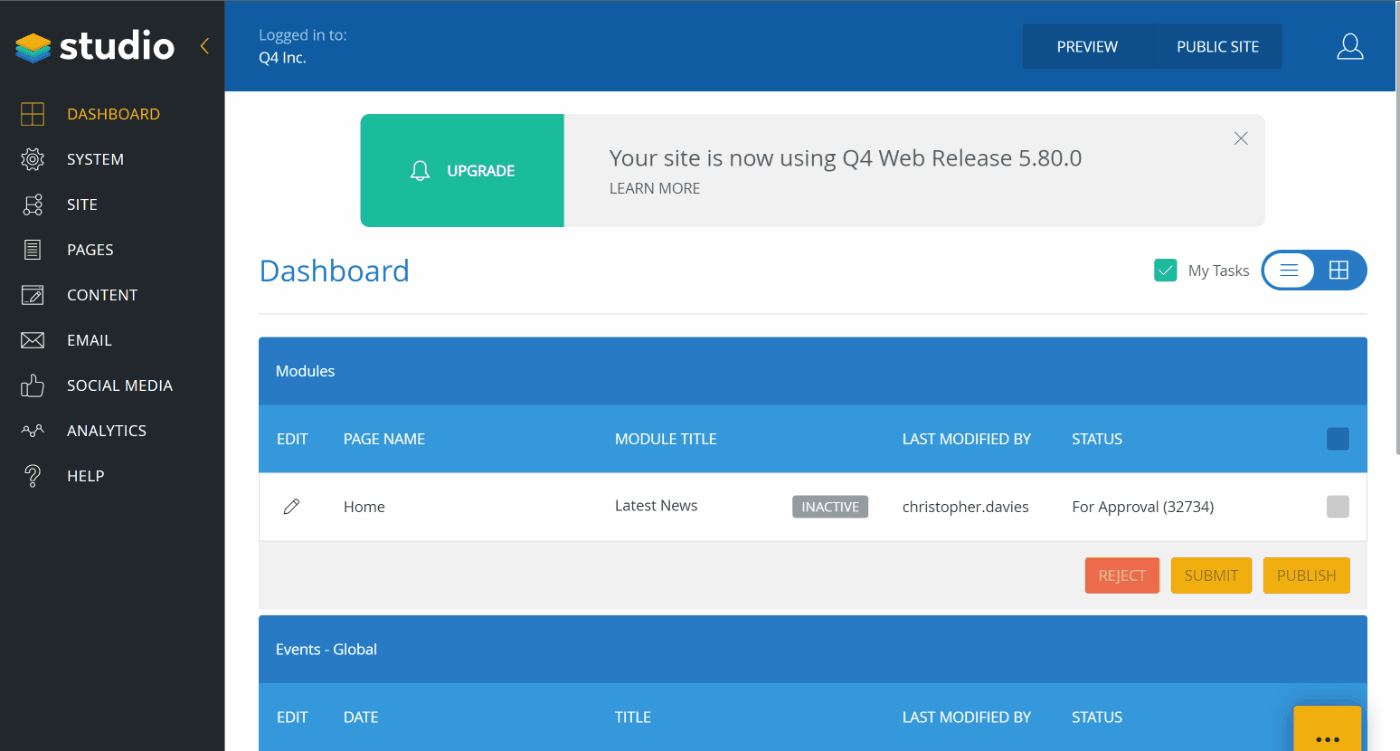Click the red Reject button
Viewport: 1400px width, 751px height.
point(1122,575)
